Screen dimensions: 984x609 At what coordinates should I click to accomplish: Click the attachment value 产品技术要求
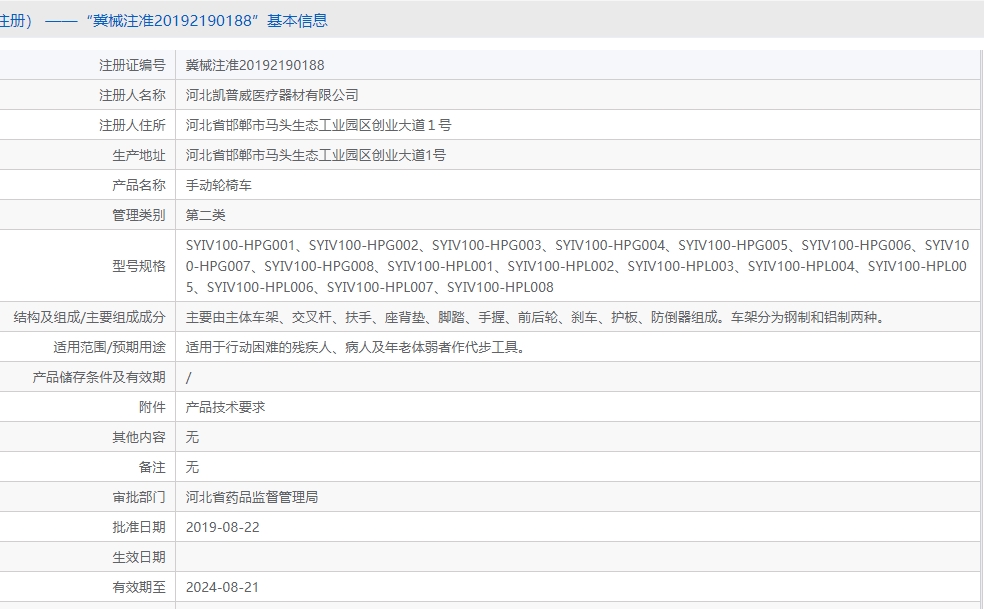tap(225, 407)
